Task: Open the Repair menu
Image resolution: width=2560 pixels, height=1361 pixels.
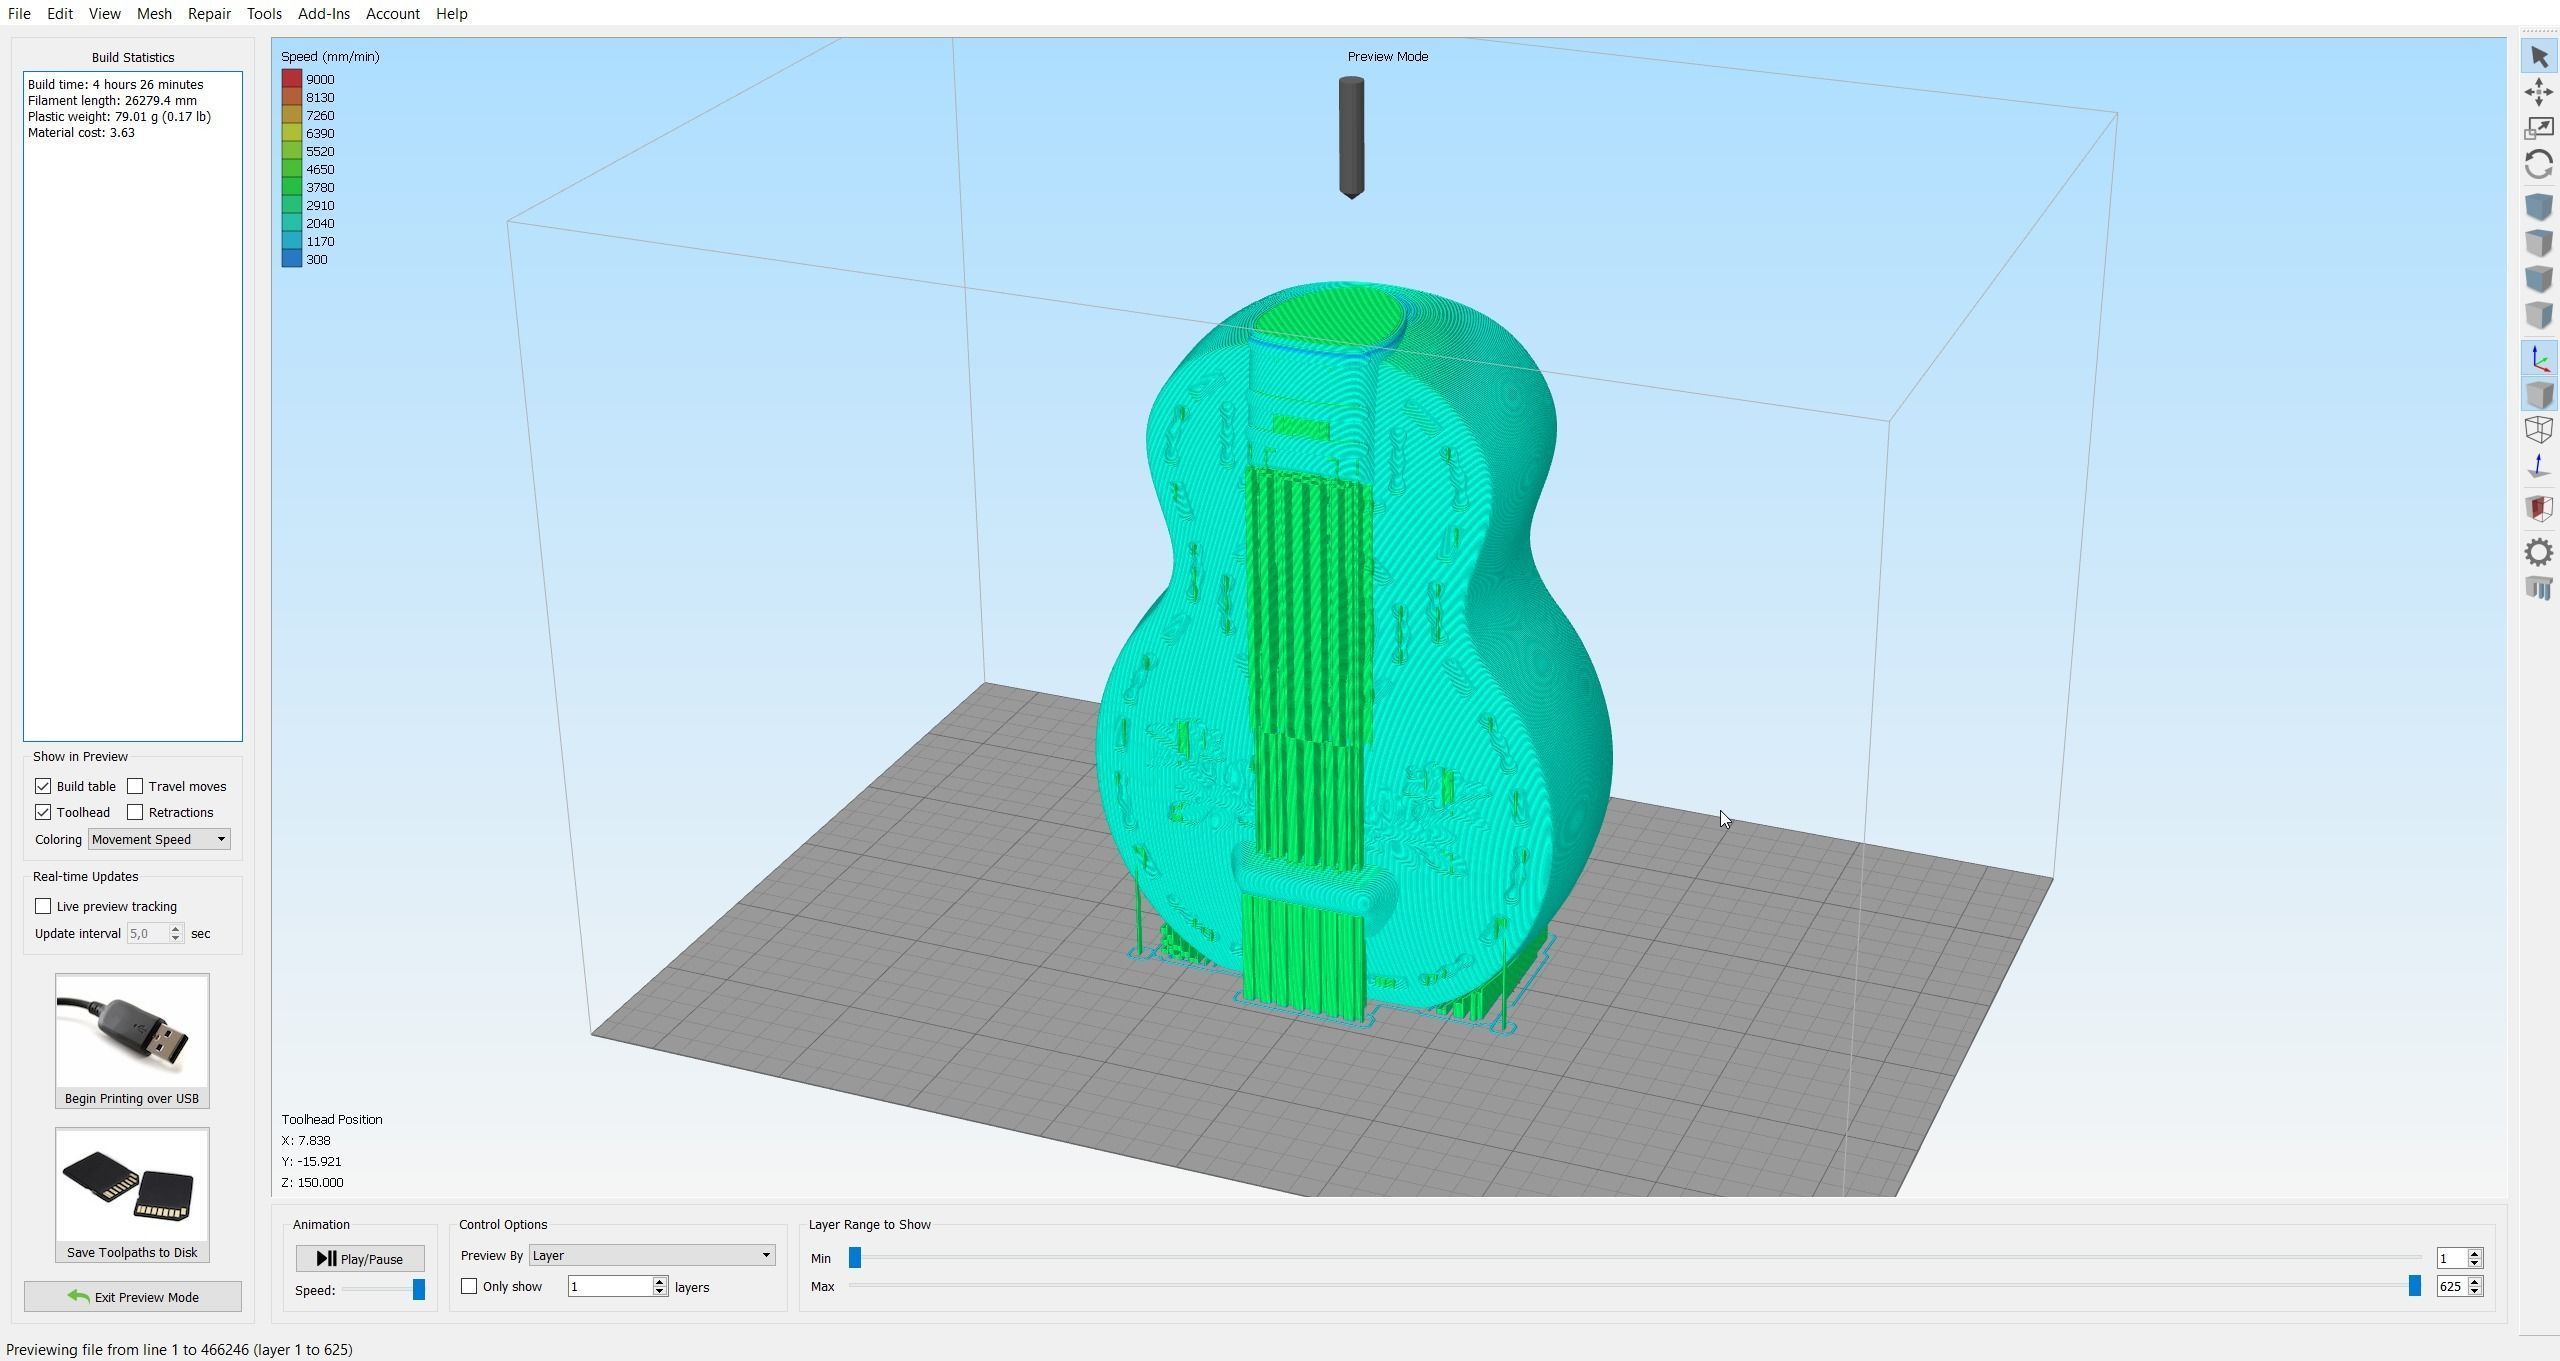Action: (209, 14)
